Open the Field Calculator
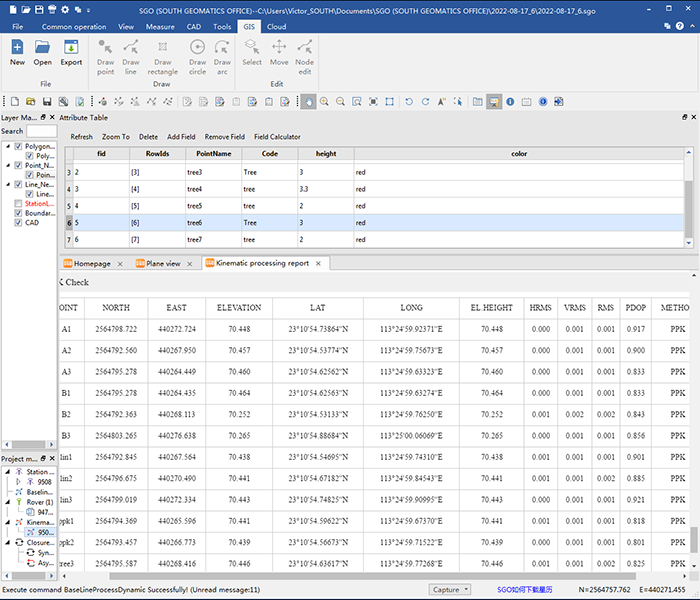The width and height of the screenshot is (700, 600). pos(277,137)
